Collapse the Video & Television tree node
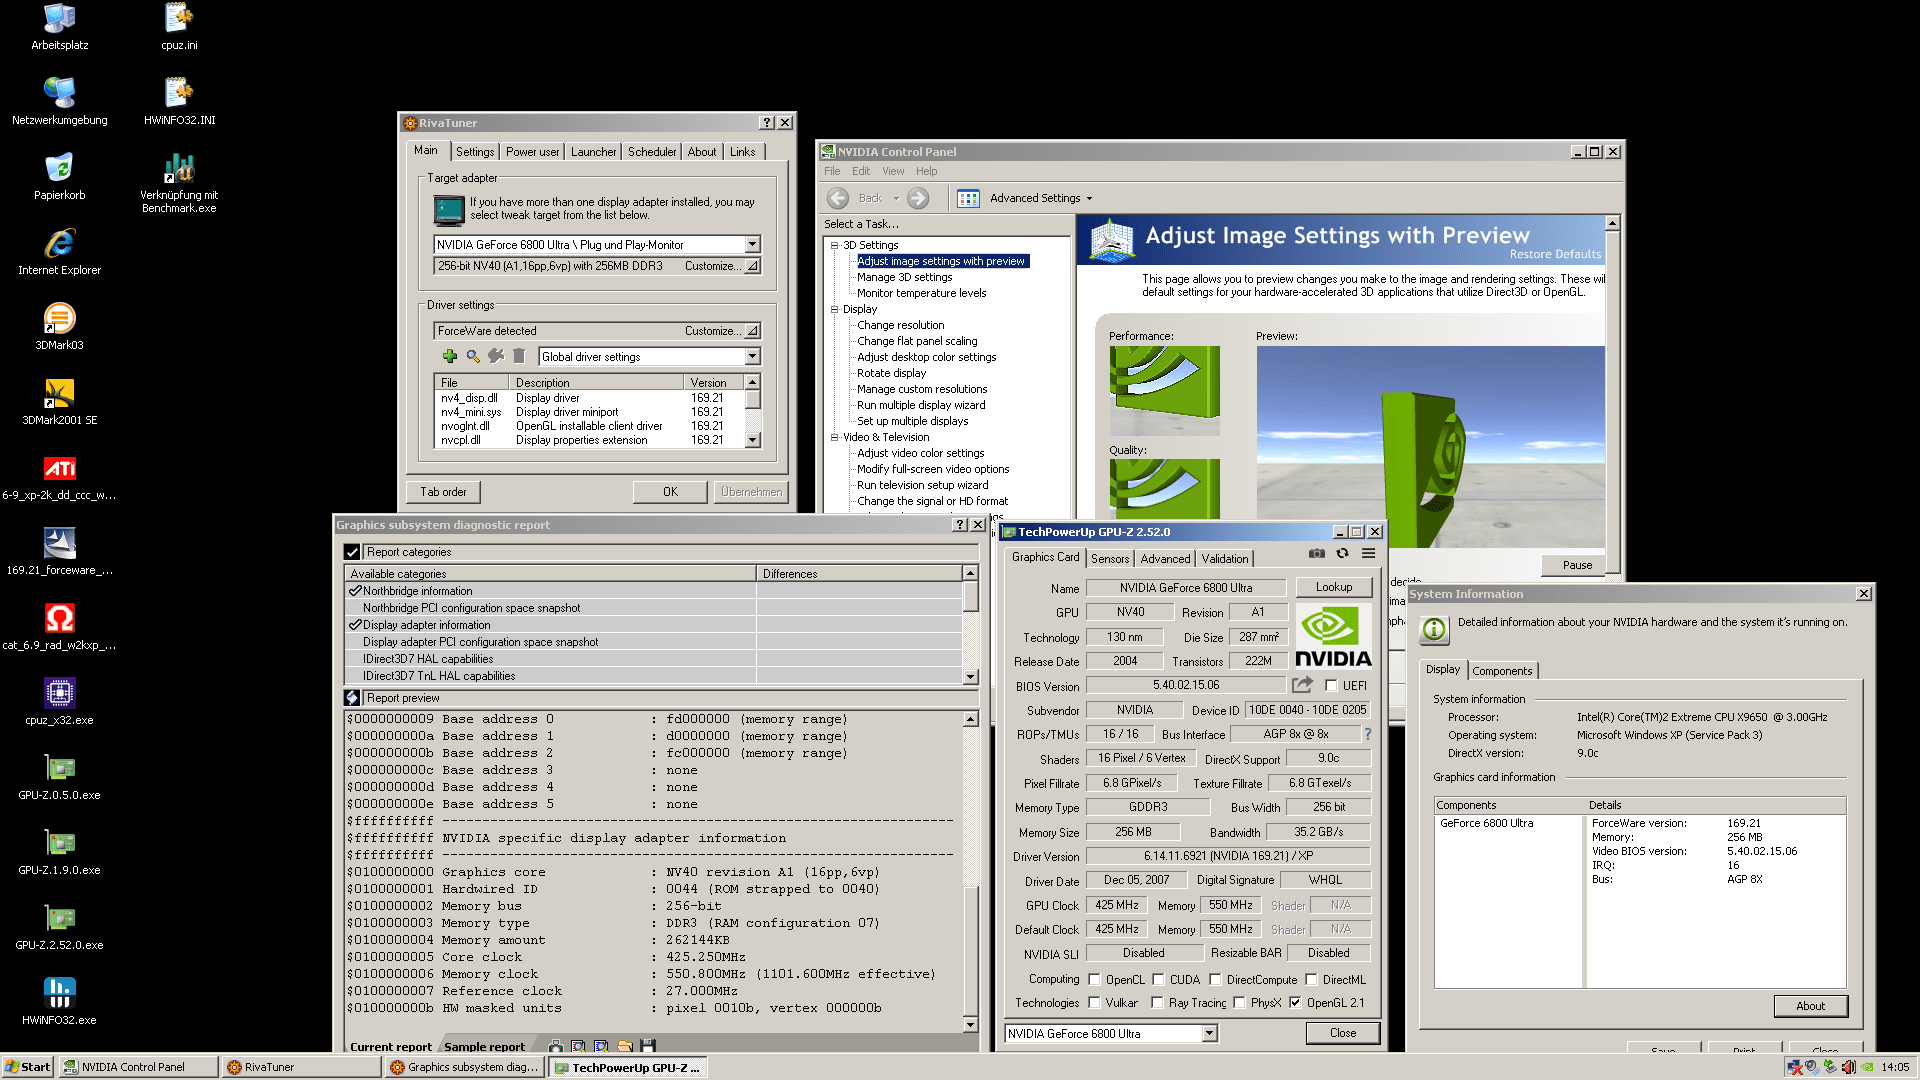This screenshot has height=1080, width=1920. tap(834, 437)
